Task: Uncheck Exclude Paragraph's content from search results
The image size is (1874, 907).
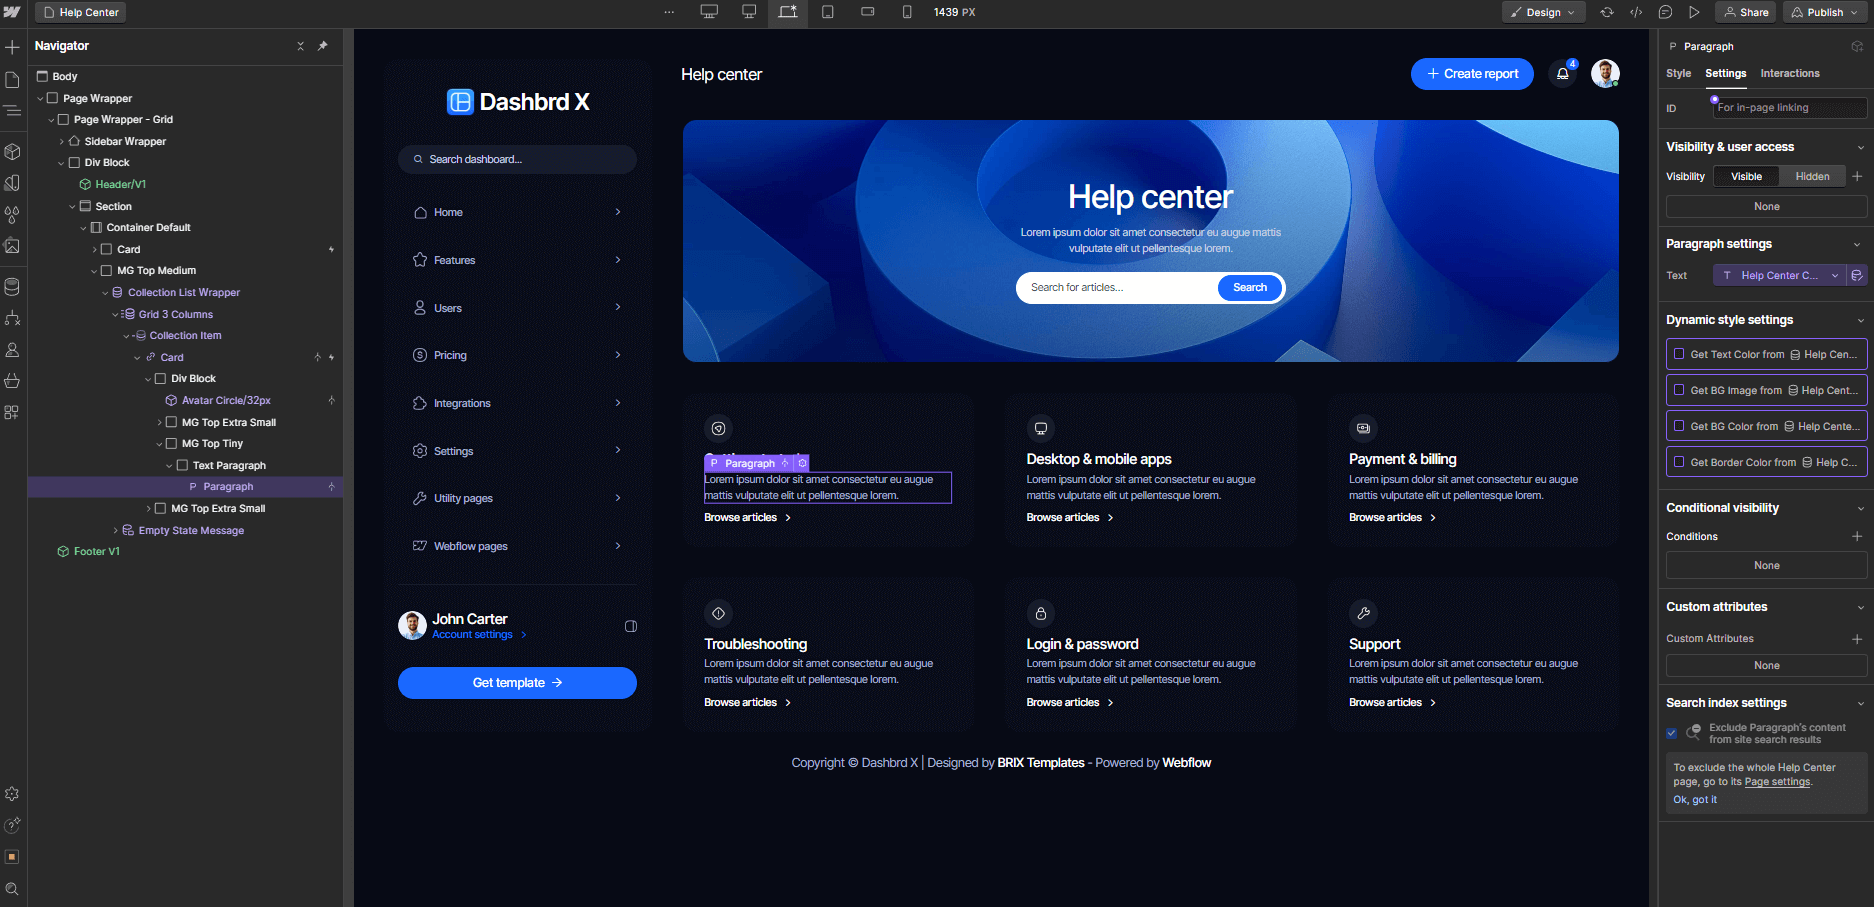Action: click(x=1670, y=733)
